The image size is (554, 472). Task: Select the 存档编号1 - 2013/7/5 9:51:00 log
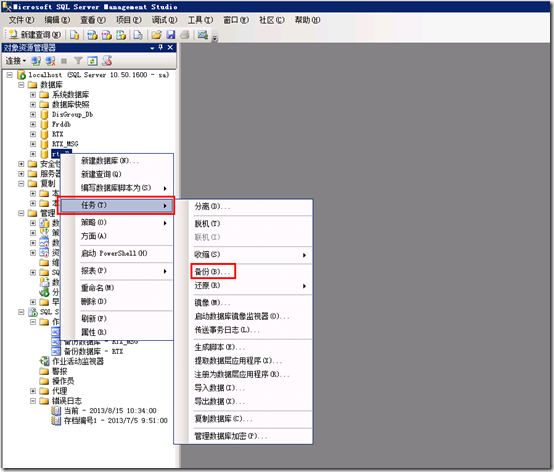116,420
